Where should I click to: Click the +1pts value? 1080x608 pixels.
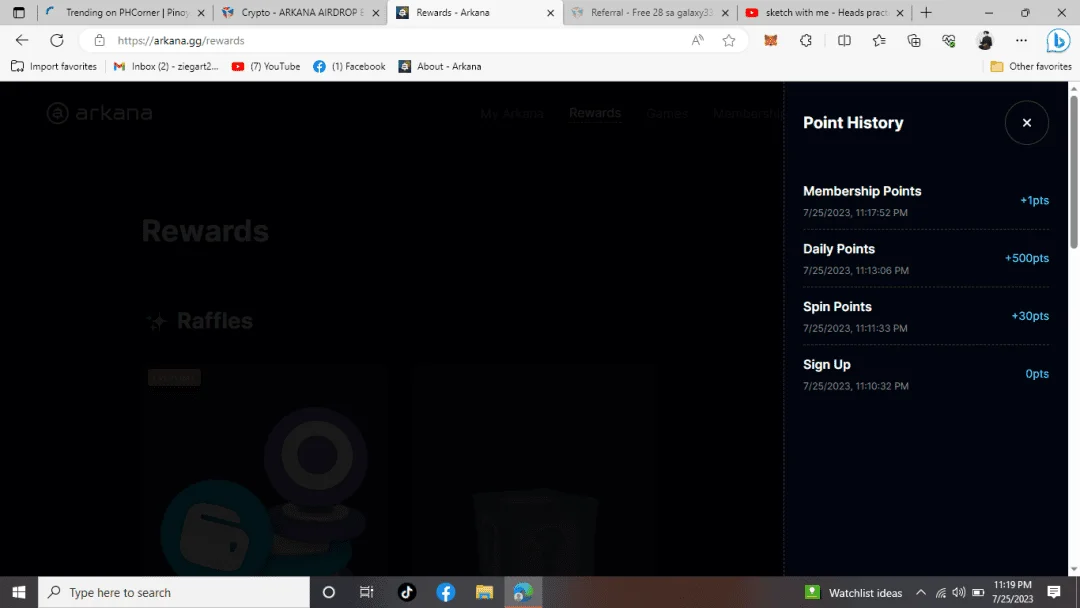click(x=1034, y=200)
